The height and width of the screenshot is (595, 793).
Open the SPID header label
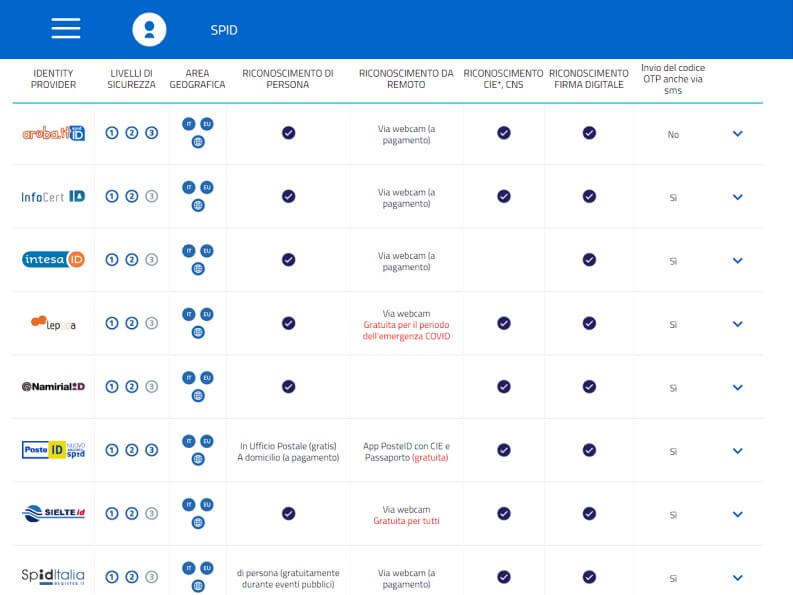(x=224, y=30)
